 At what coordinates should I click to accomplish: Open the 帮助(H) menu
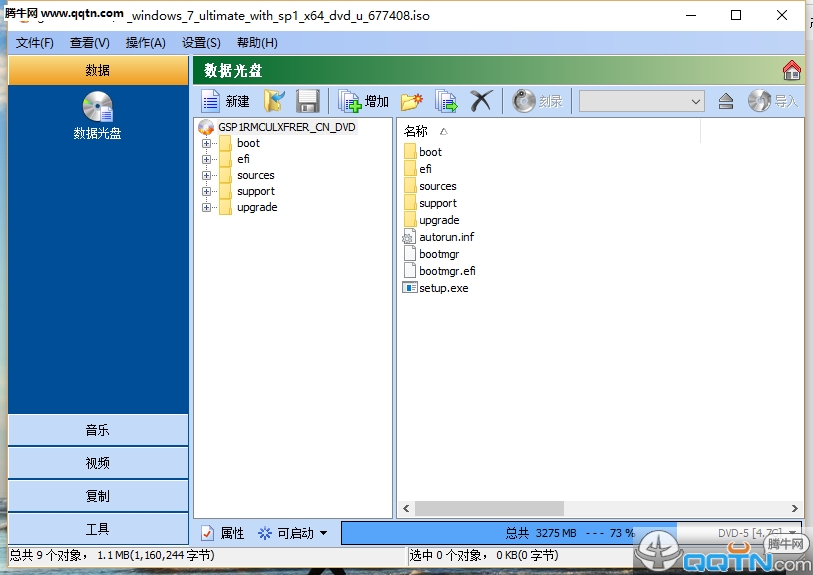point(257,43)
